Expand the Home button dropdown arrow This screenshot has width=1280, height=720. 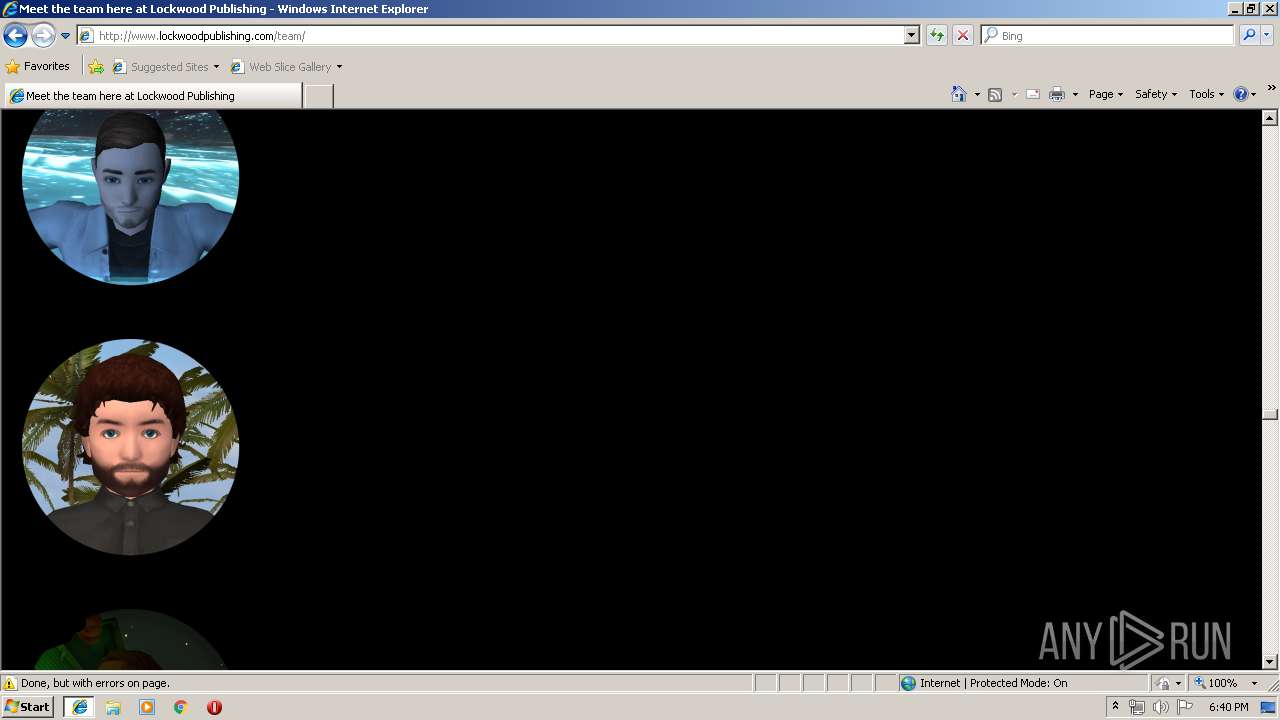977,94
